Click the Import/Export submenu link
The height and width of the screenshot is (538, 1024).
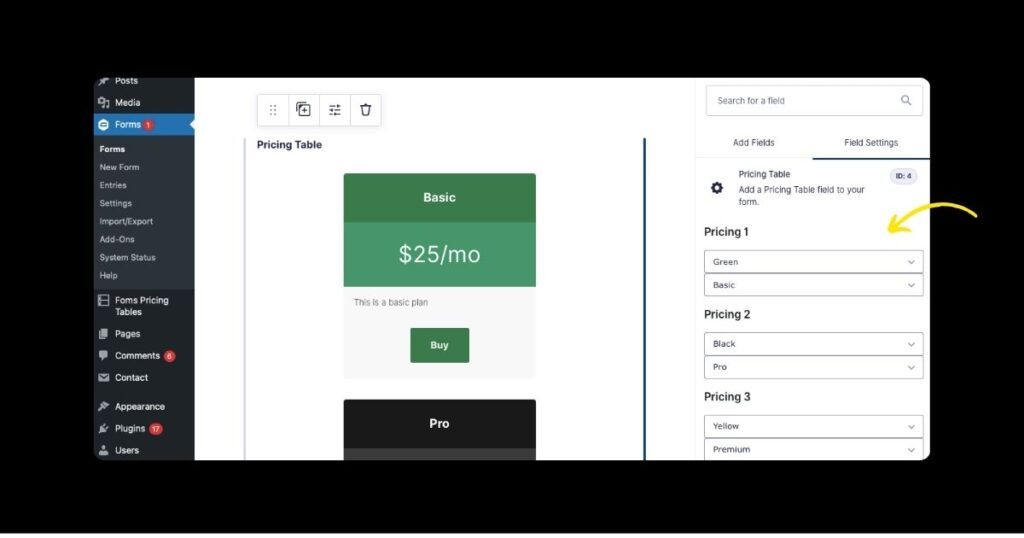[x=126, y=221]
